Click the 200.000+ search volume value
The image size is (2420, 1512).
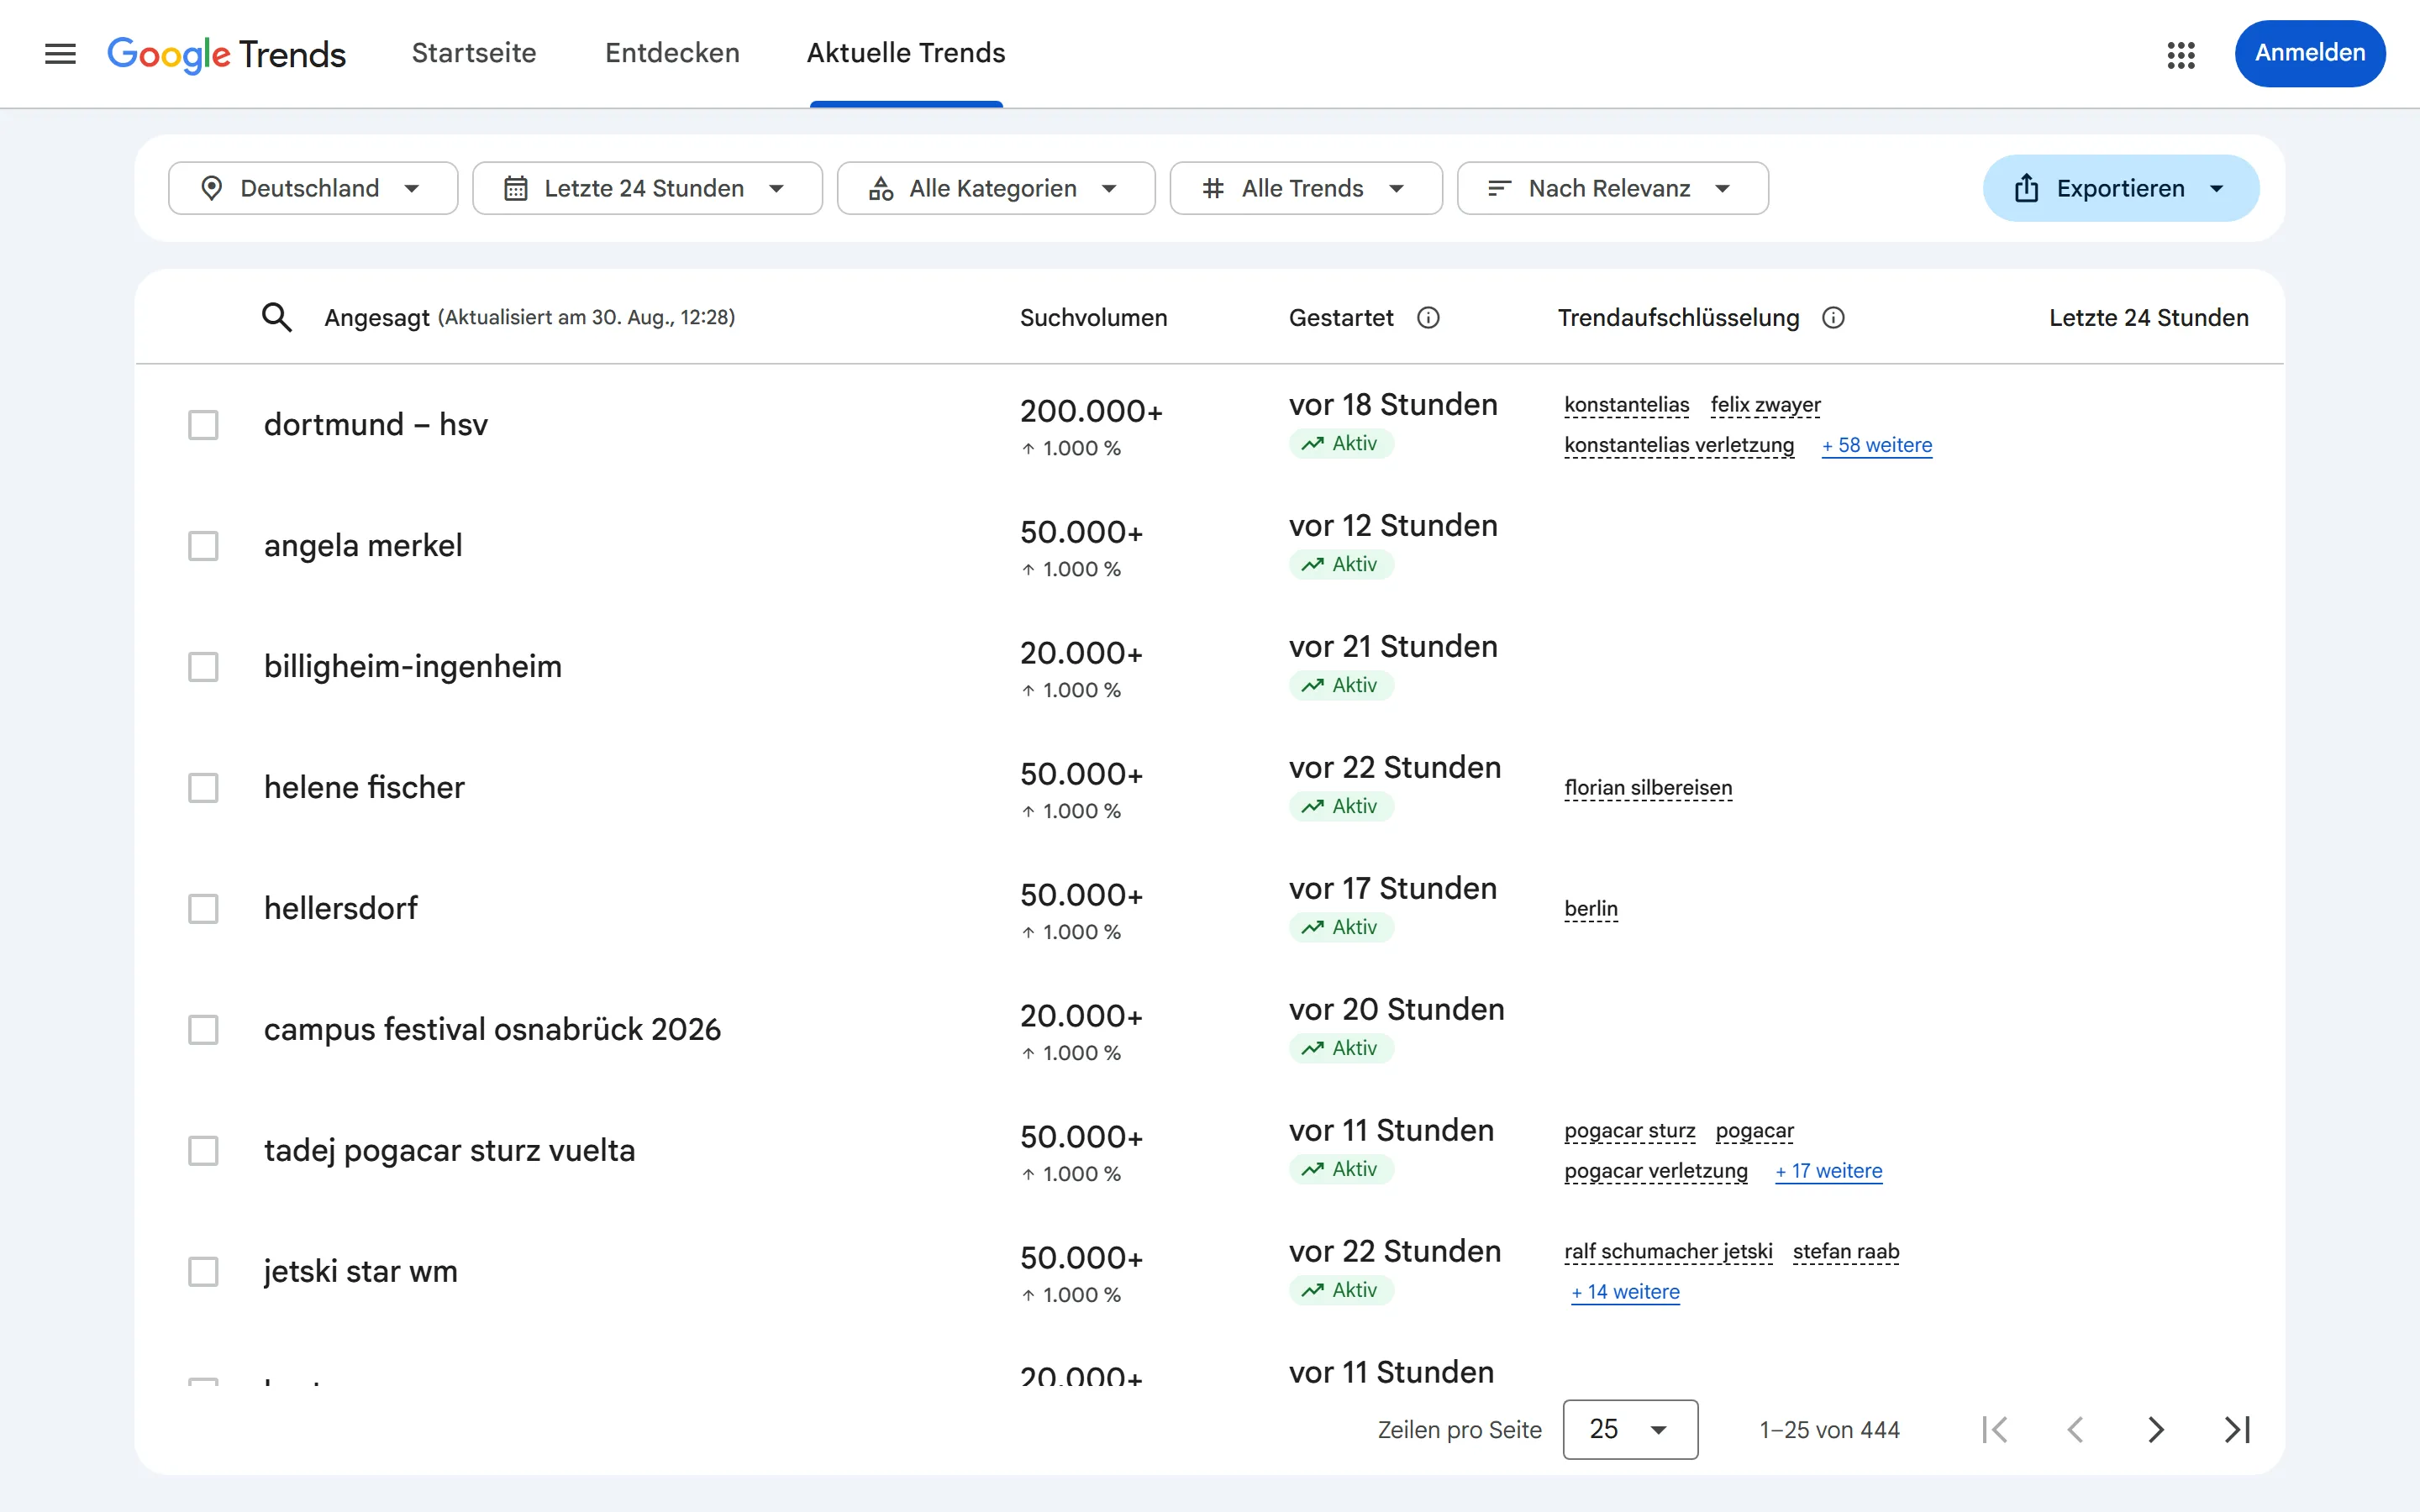click(x=1091, y=411)
